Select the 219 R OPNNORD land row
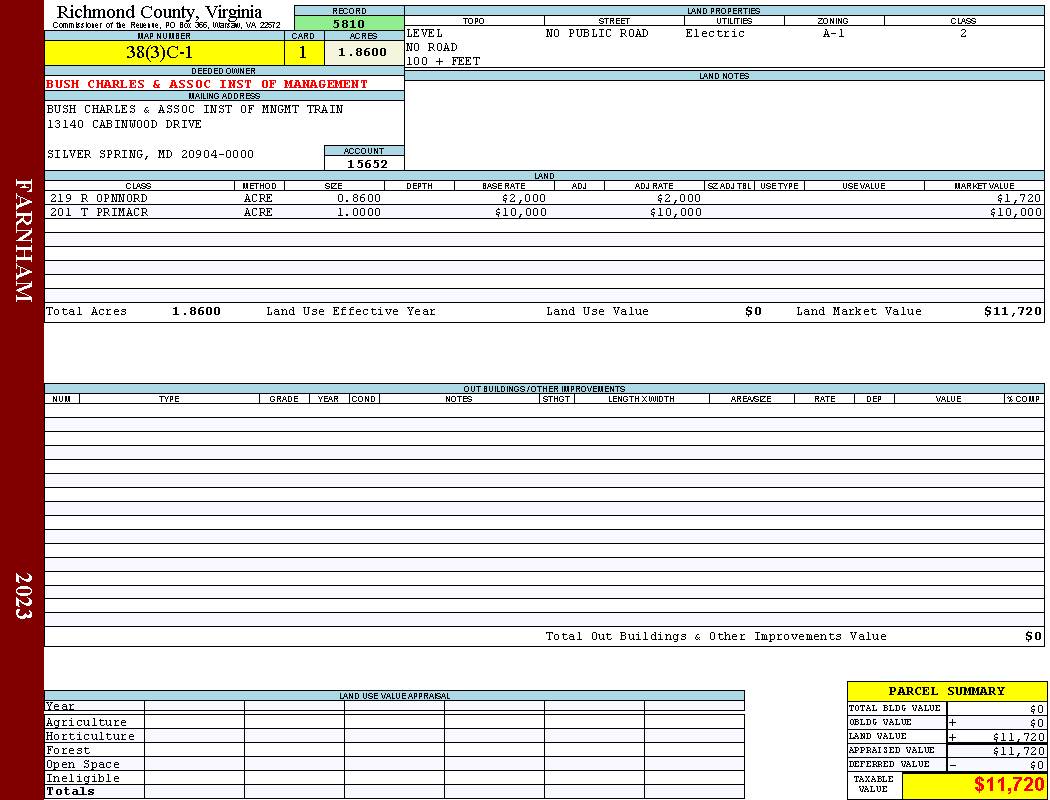Screen dimensions: 1050x800 point(544,198)
